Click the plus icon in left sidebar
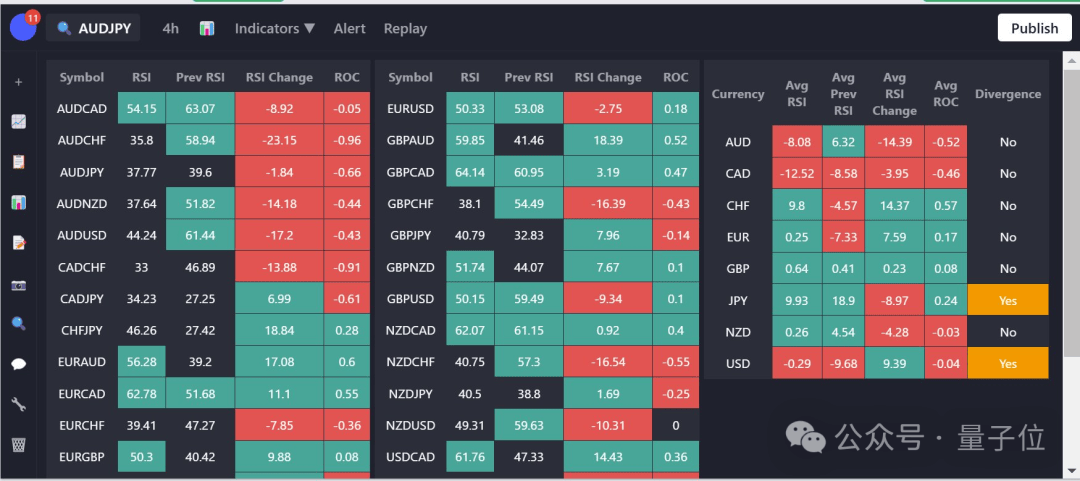The width and height of the screenshot is (1080, 481). tap(19, 82)
